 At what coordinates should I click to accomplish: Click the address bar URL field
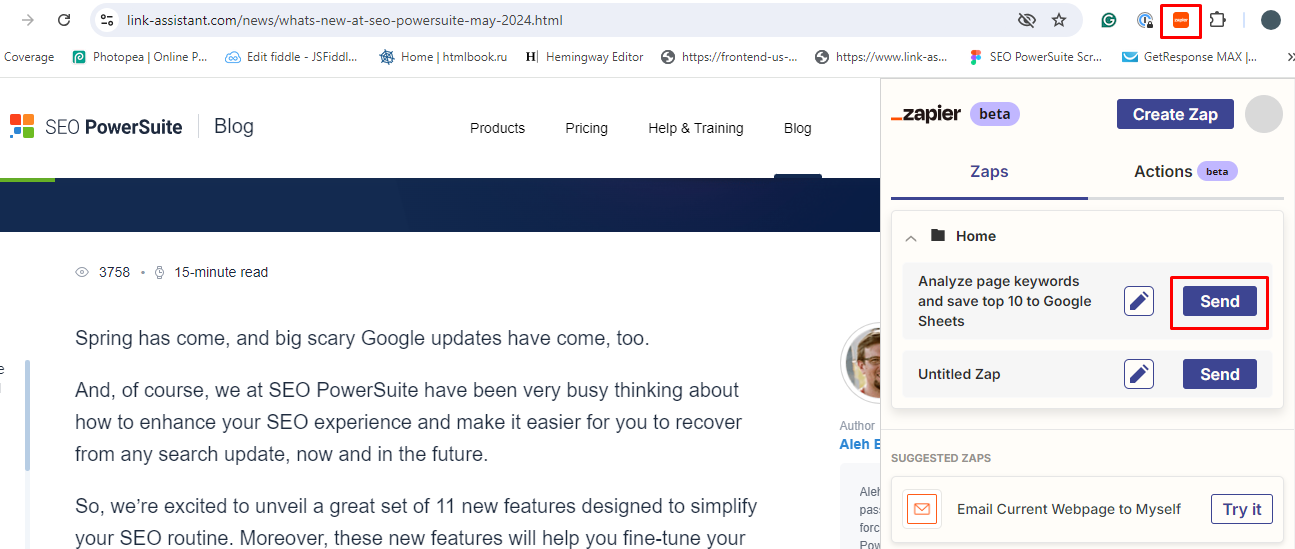tap(560, 20)
